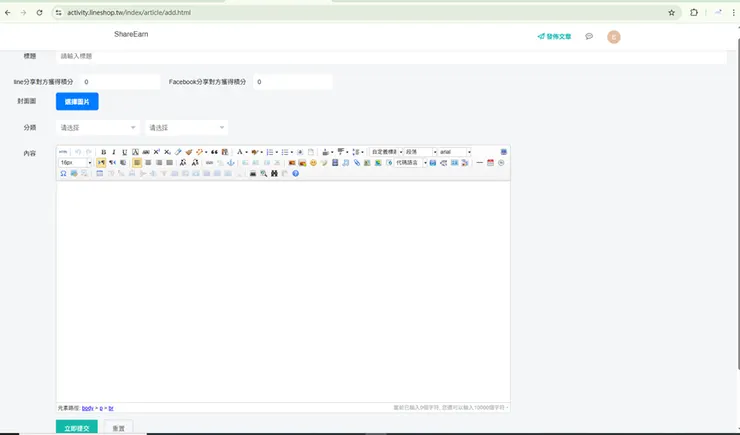The image size is (740, 435).
Task: Open the 段落 paragraph format dropdown
Action: (420, 152)
